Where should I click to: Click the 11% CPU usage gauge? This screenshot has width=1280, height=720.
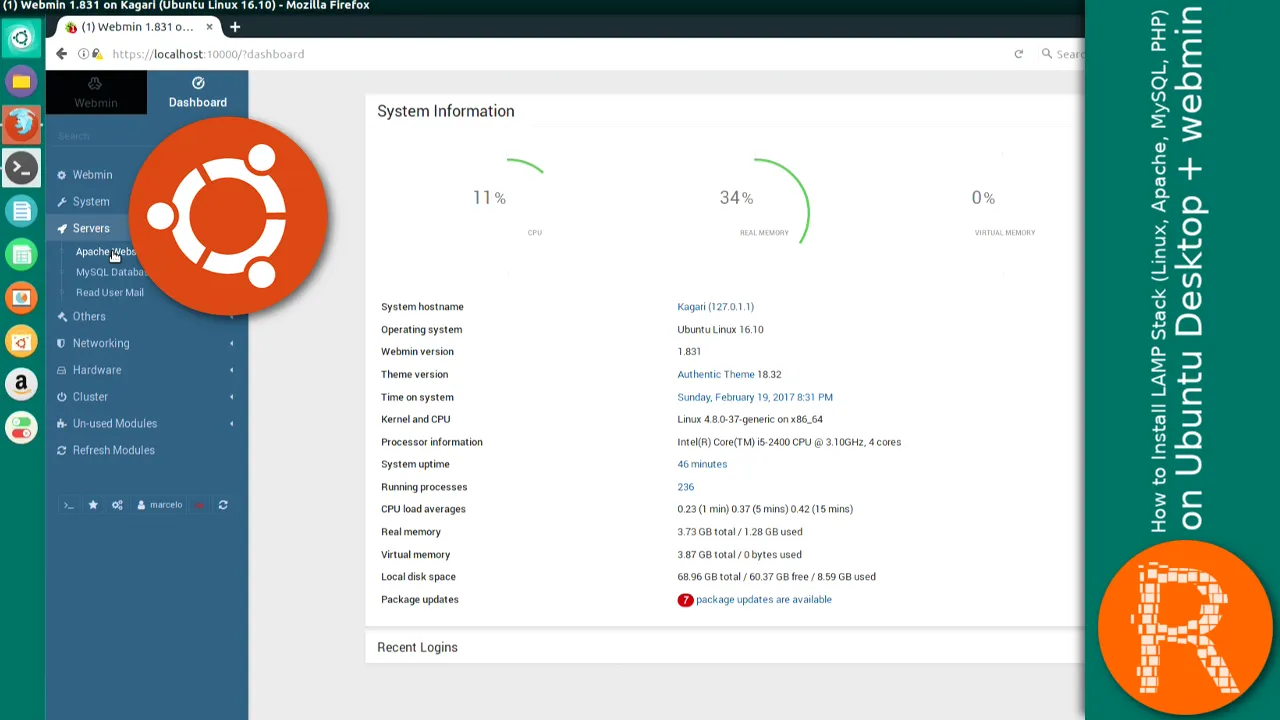click(x=489, y=198)
